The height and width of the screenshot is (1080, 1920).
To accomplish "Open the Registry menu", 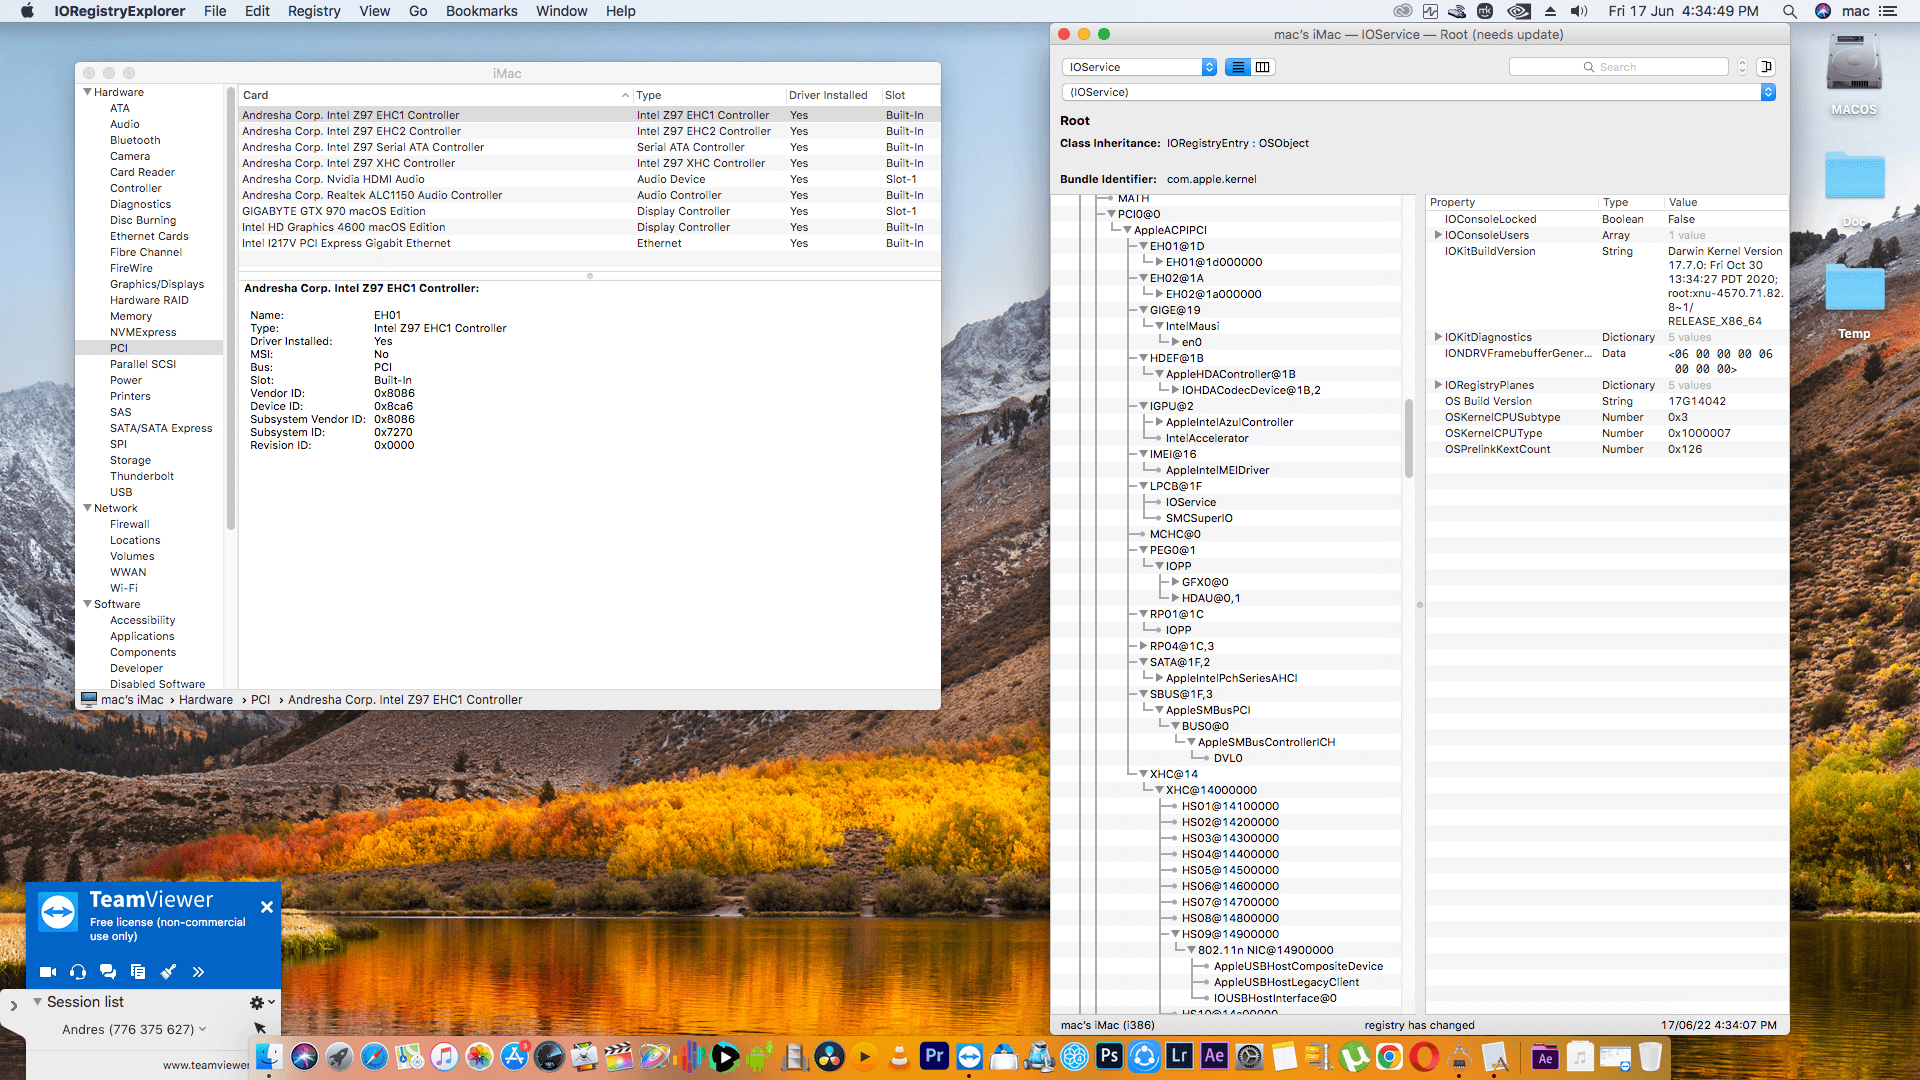I will 313,11.
